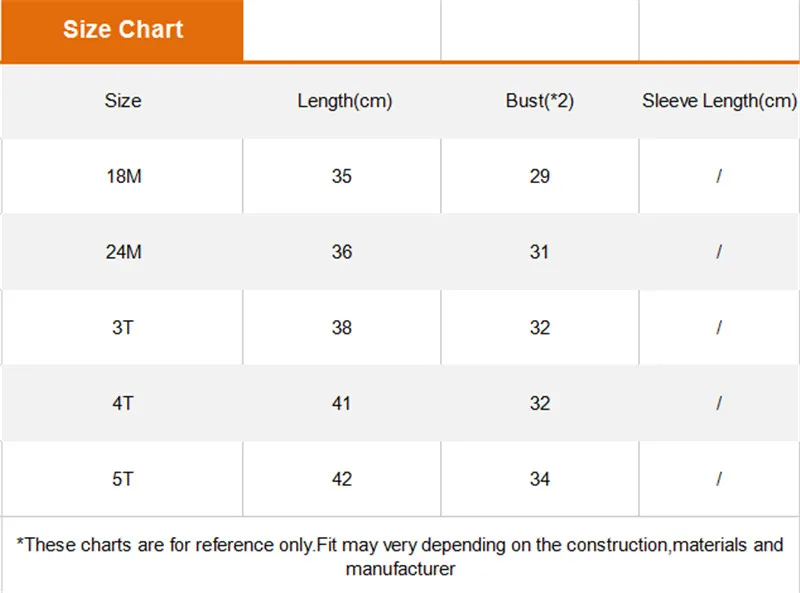Select the 18M size cell
800x593 pixels.
(123, 176)
